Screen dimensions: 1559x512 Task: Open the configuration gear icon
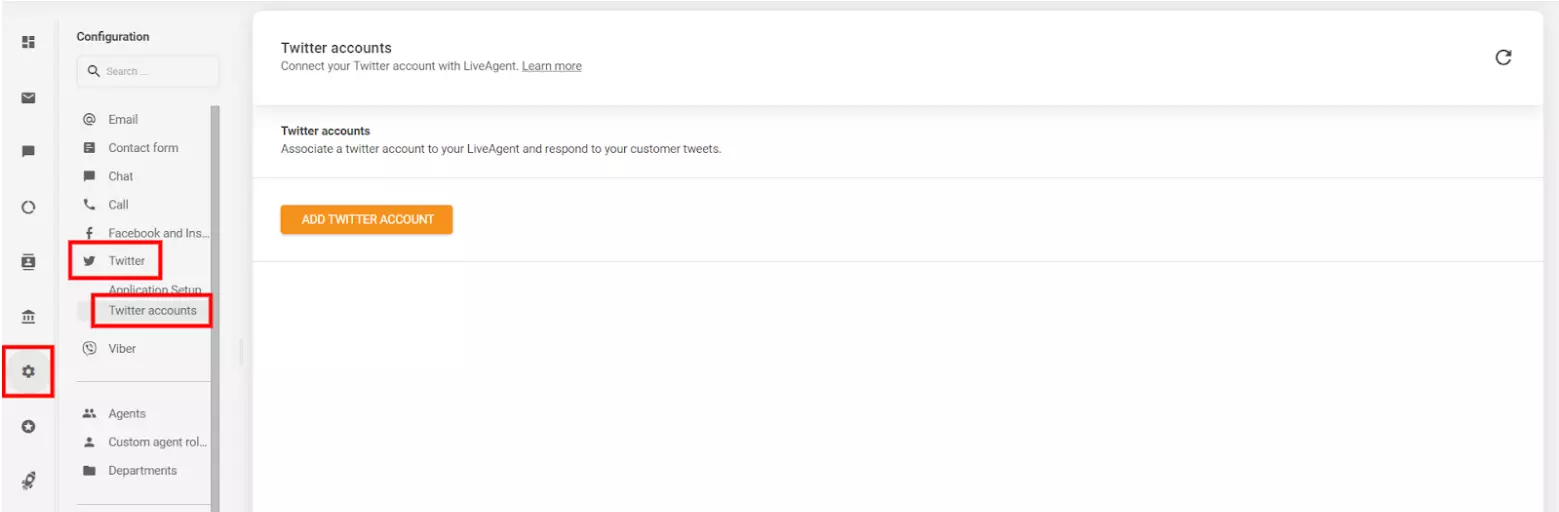28,372
